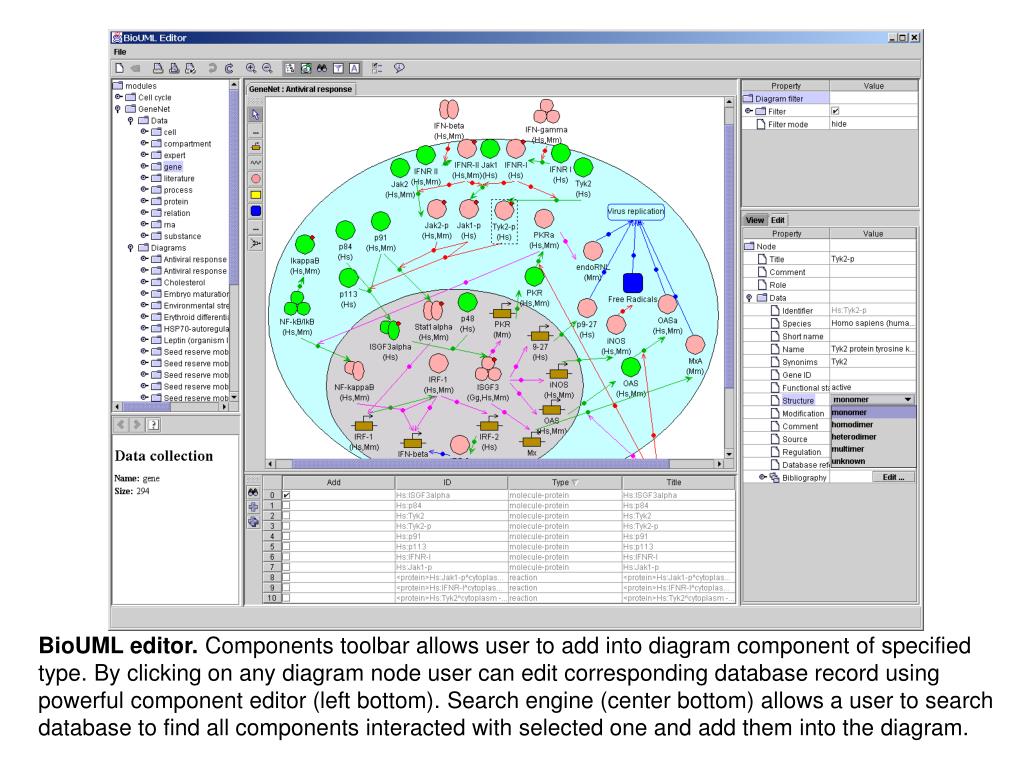Click the toolbar icon with letter A
1024x768 pixels.
tap(355, 68)
